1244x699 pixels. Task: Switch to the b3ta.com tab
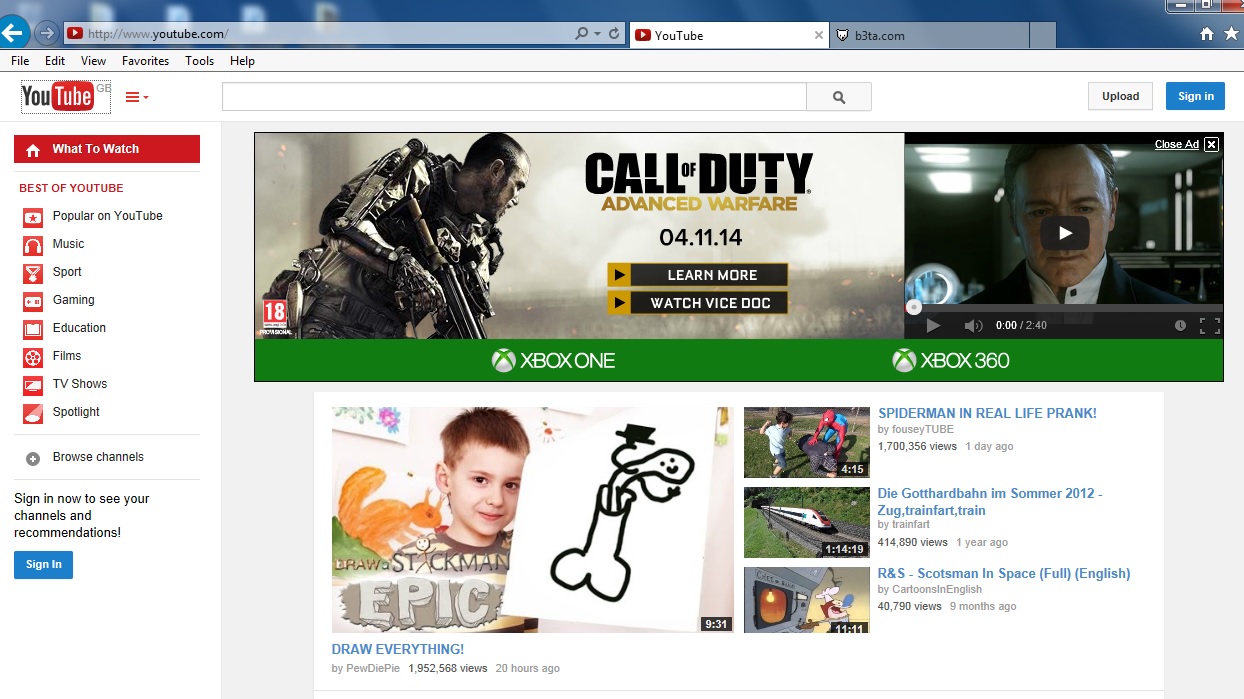pos(929,35)
